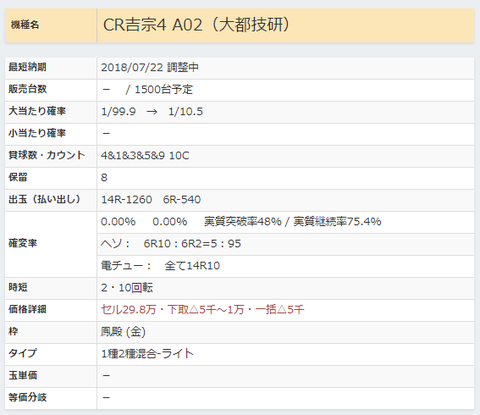The height and width of the screenshot is (415, 480).
Task: Click the ヘソ： 6R10 : 6R2=5 : 95 row
Action: [x=285, y=244]
